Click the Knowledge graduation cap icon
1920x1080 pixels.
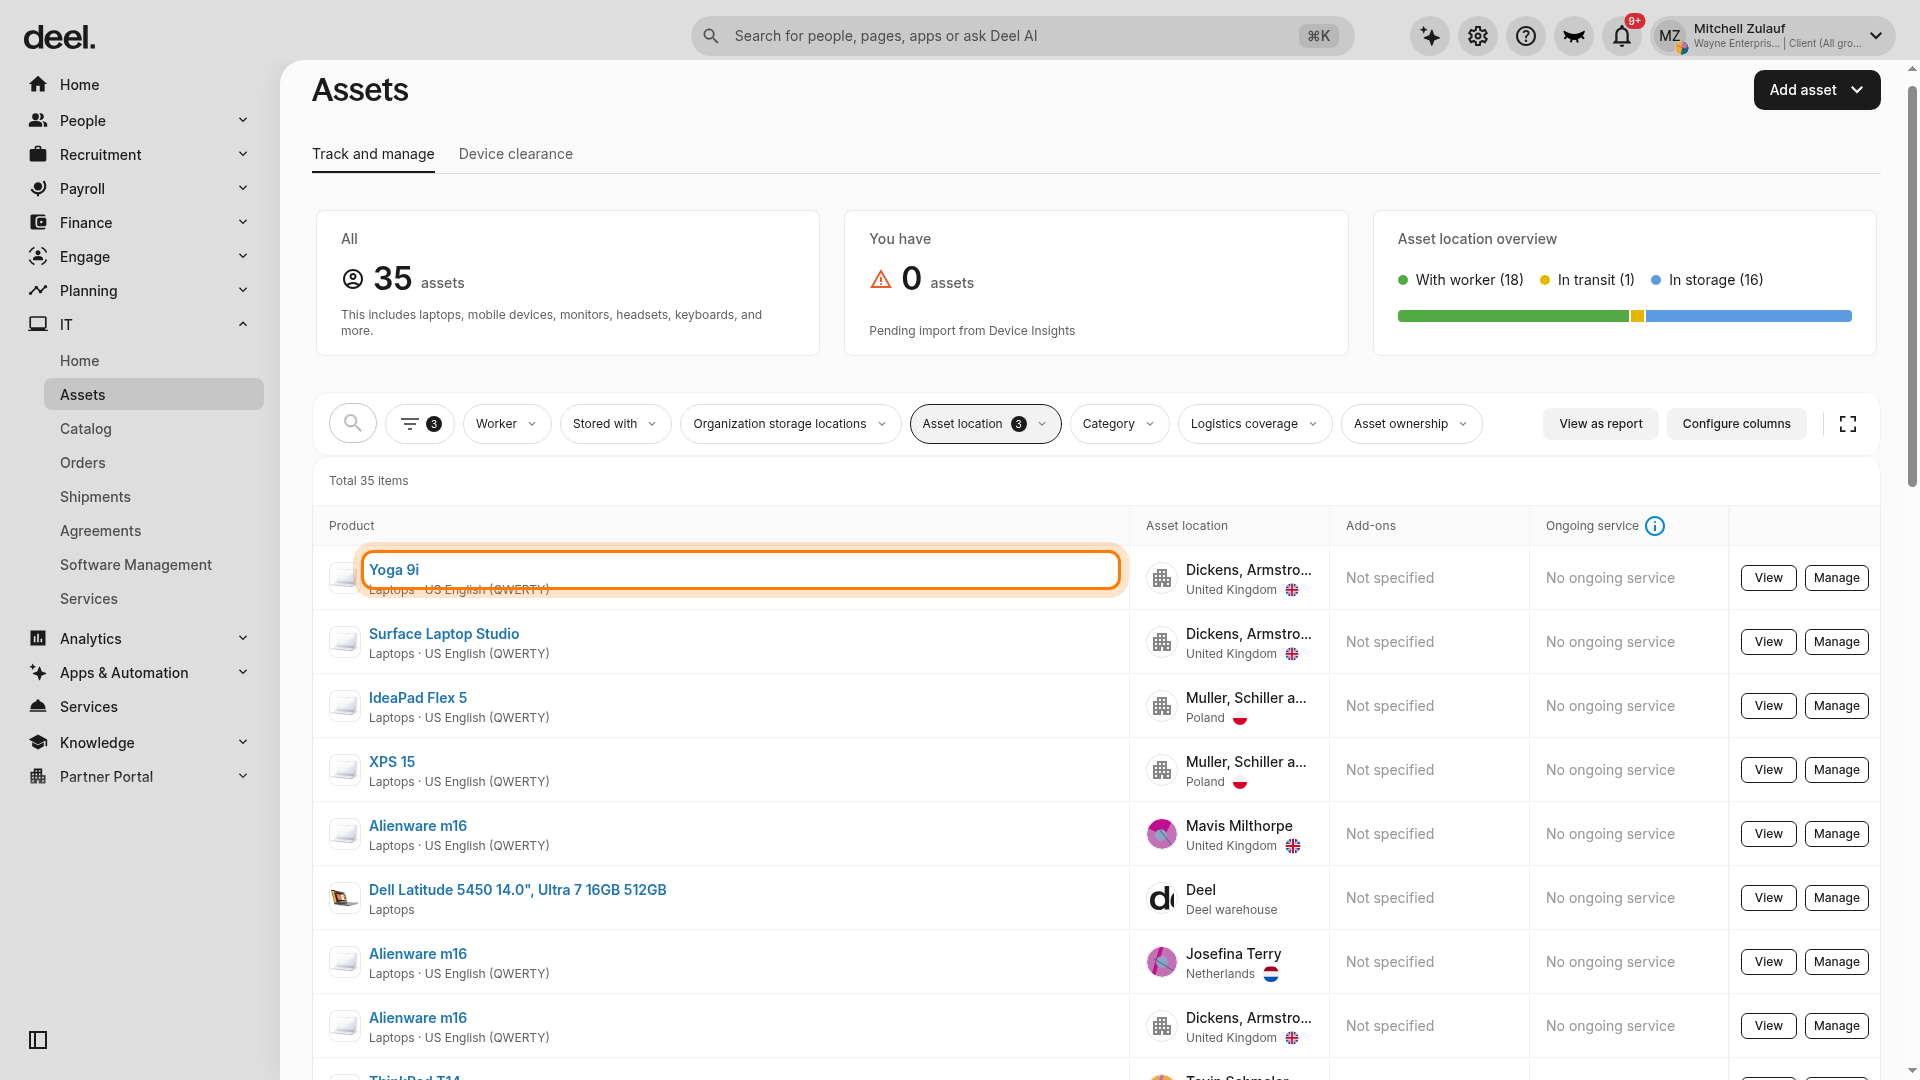pos(38,743)
